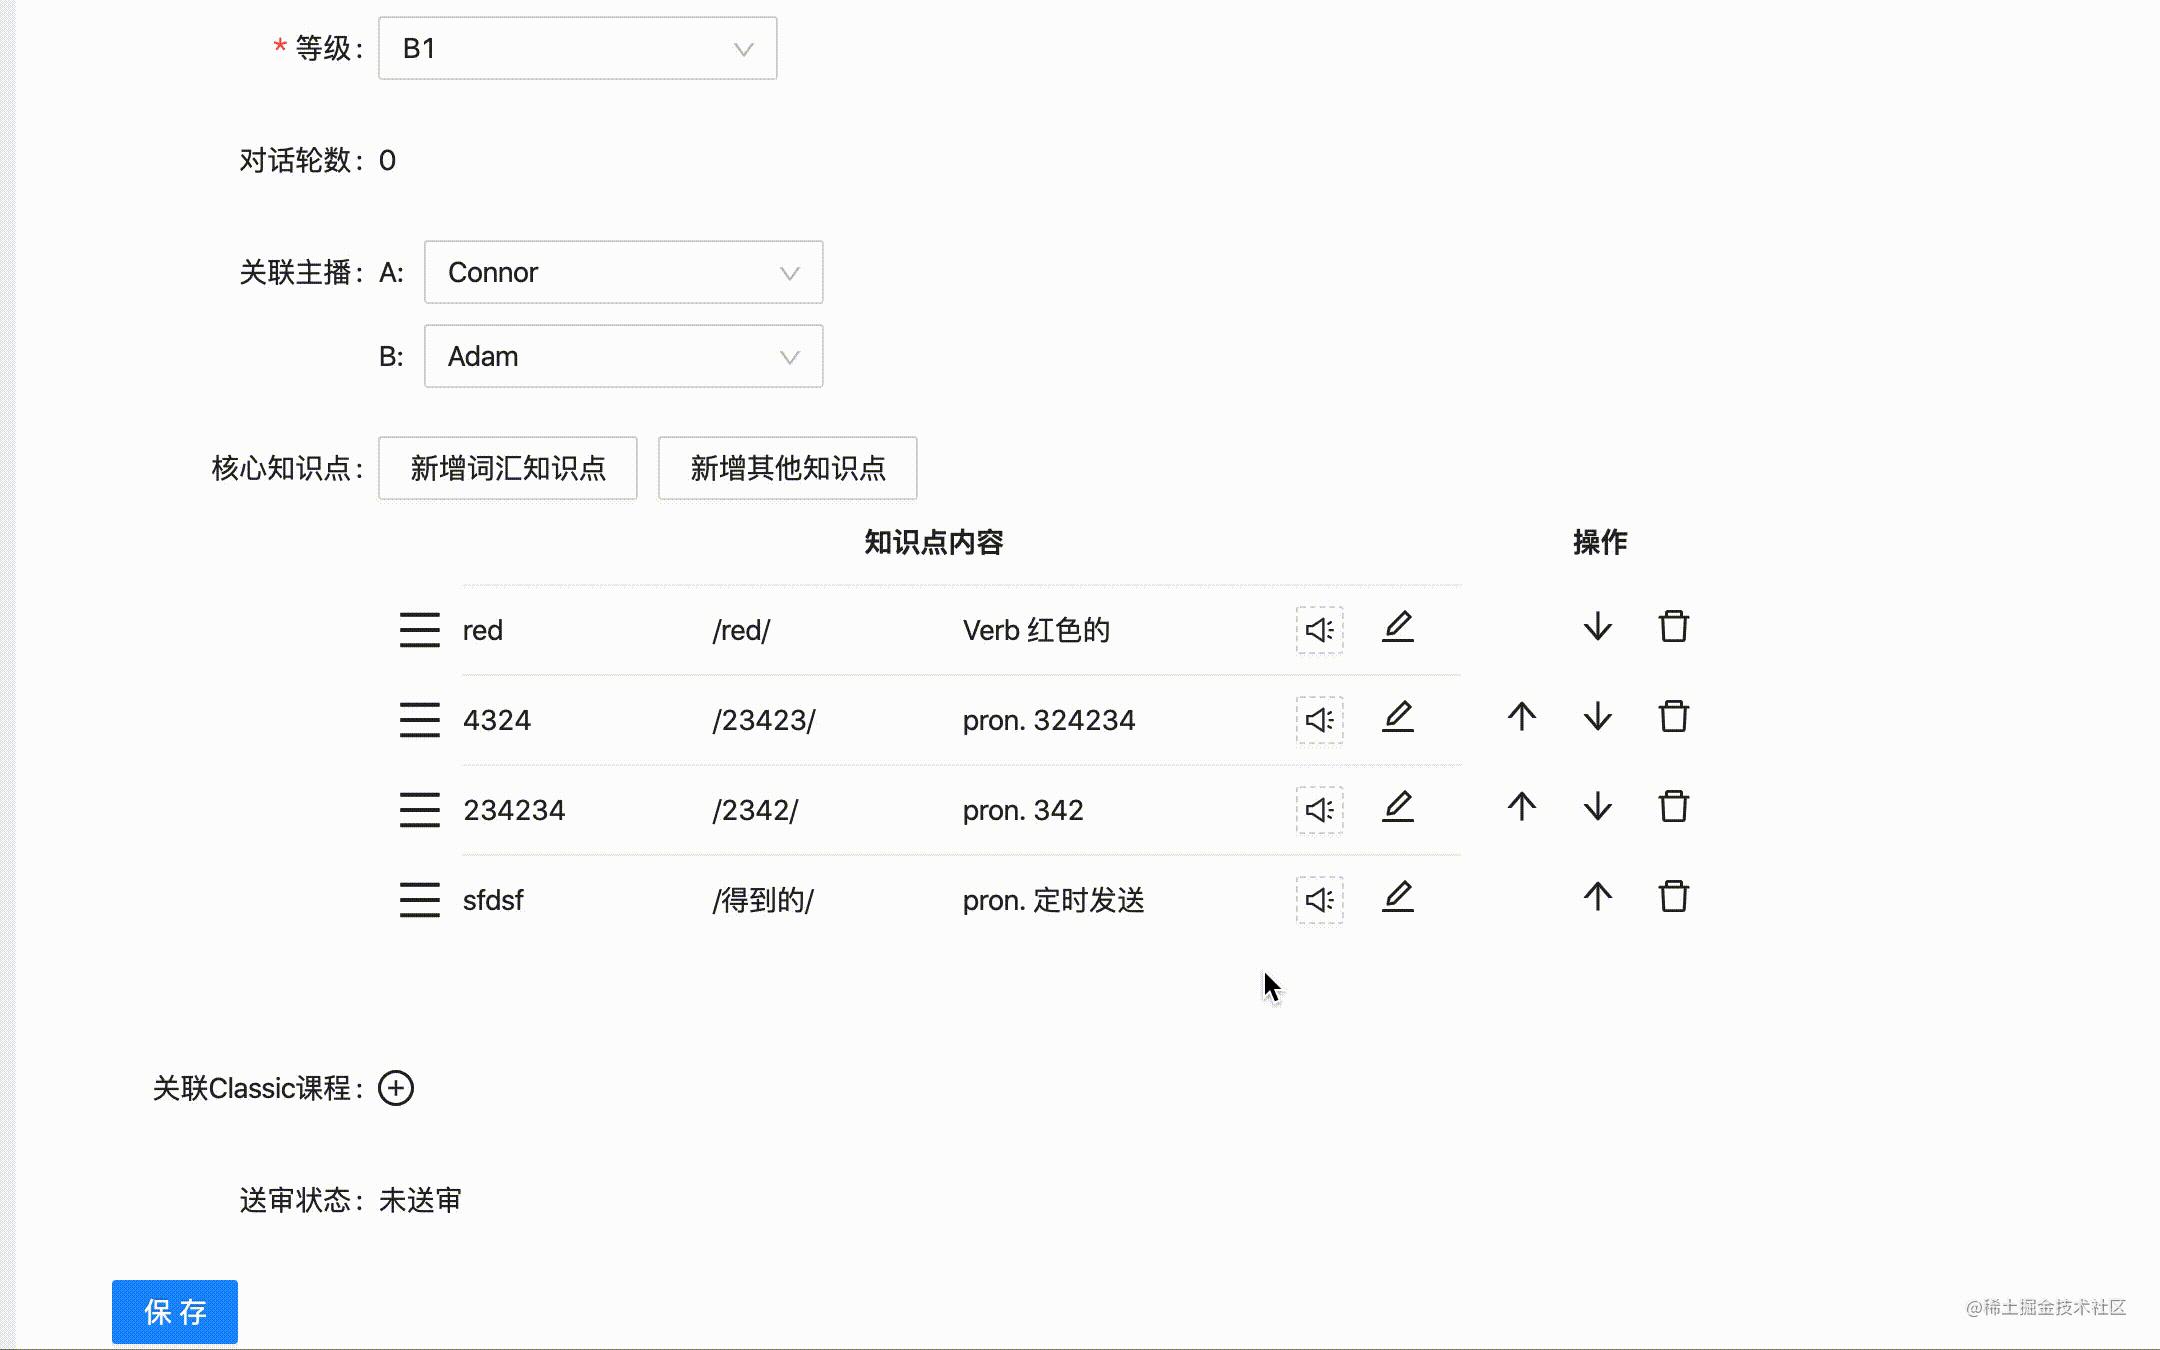The height and width of the screenshot is (1350, 2160).
Task: Click the 知识点内容 column header
Action: [x=934, y=542]
